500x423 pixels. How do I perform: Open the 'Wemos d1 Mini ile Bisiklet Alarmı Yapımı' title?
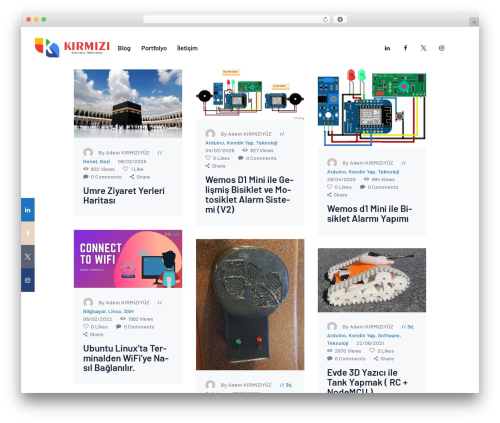tap(369, 214)
